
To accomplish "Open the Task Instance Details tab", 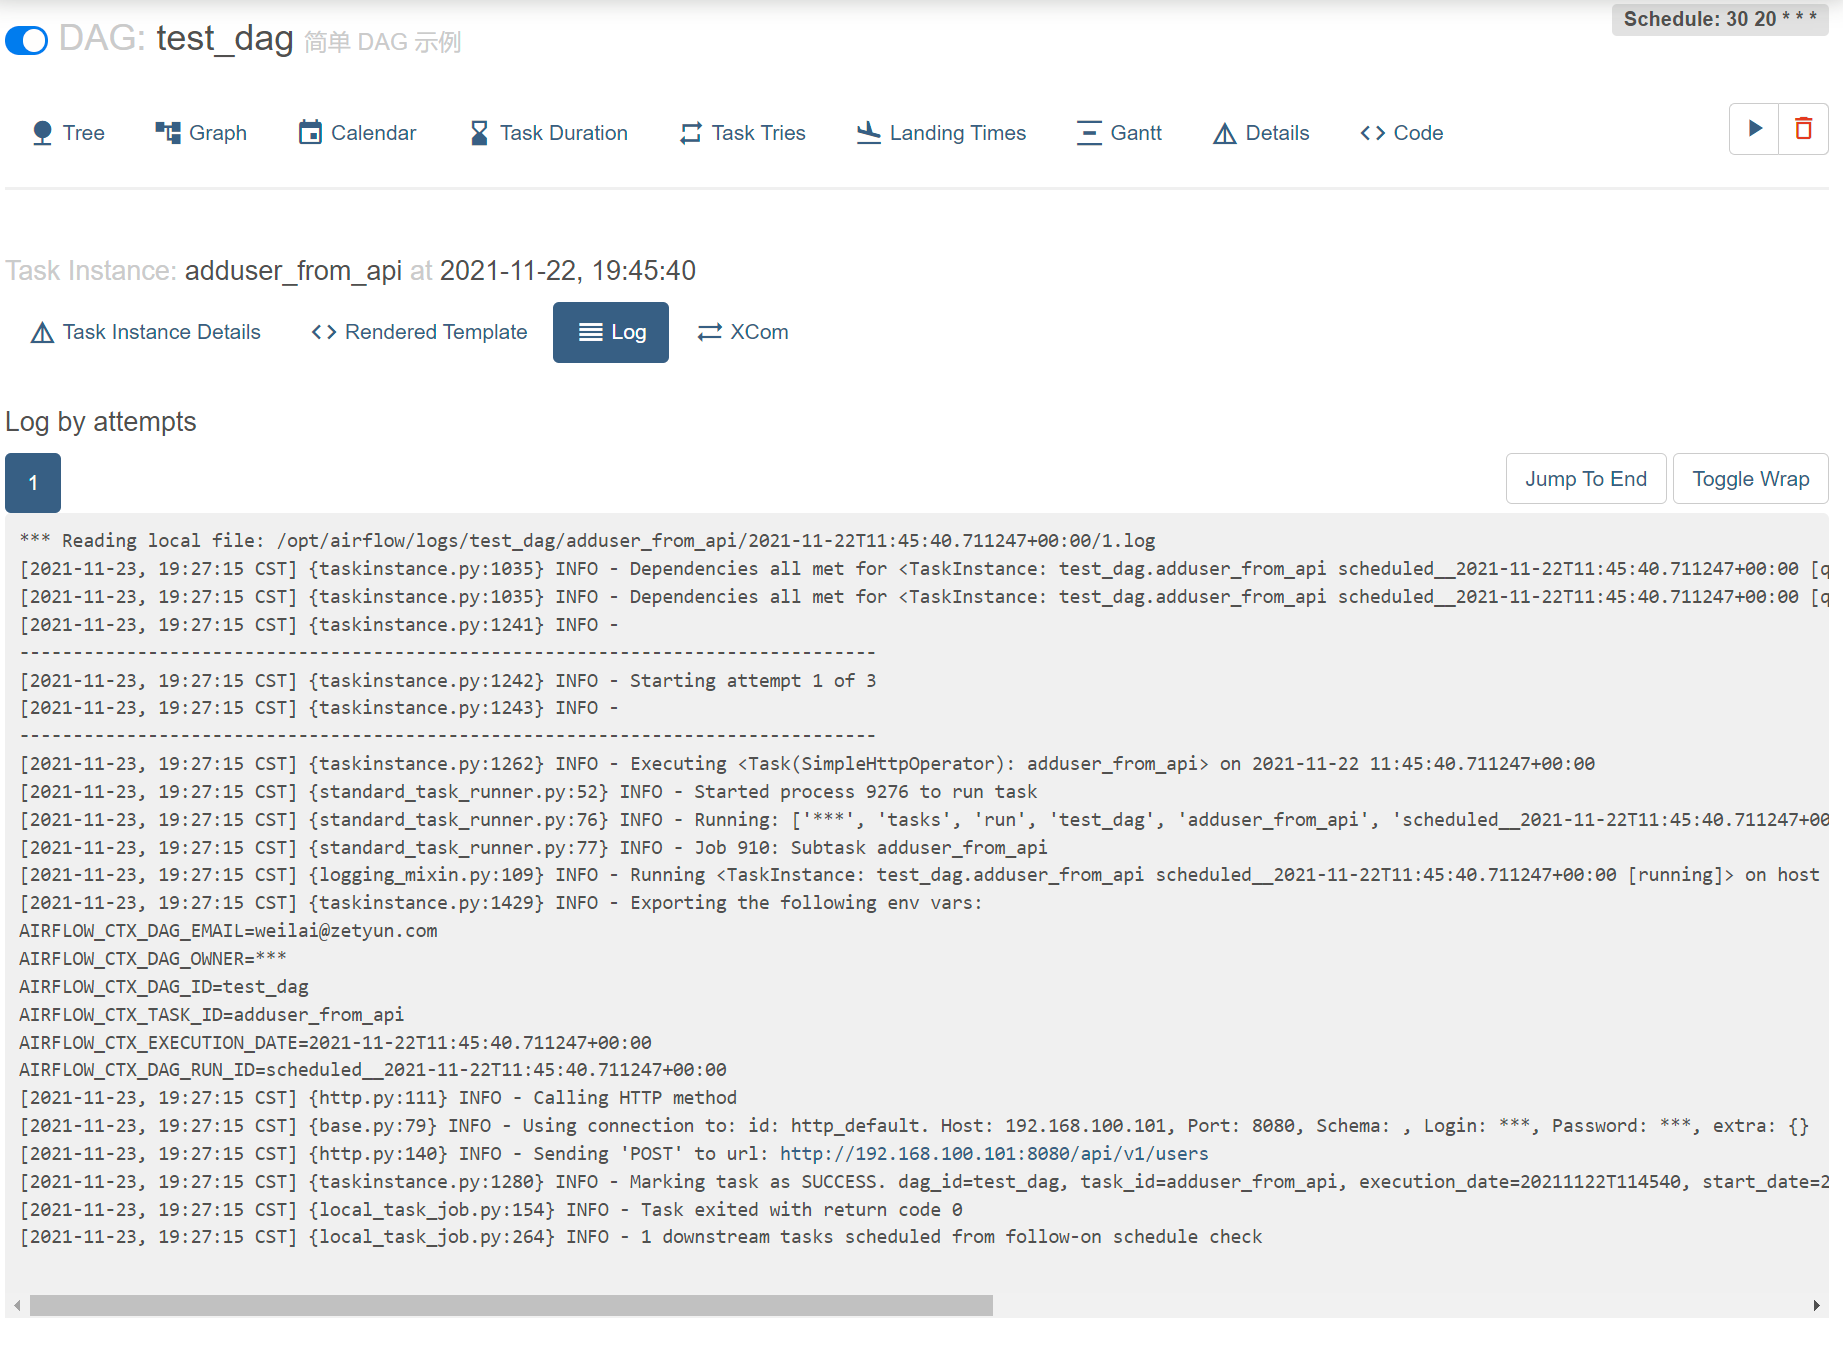I will coord(146,332).
